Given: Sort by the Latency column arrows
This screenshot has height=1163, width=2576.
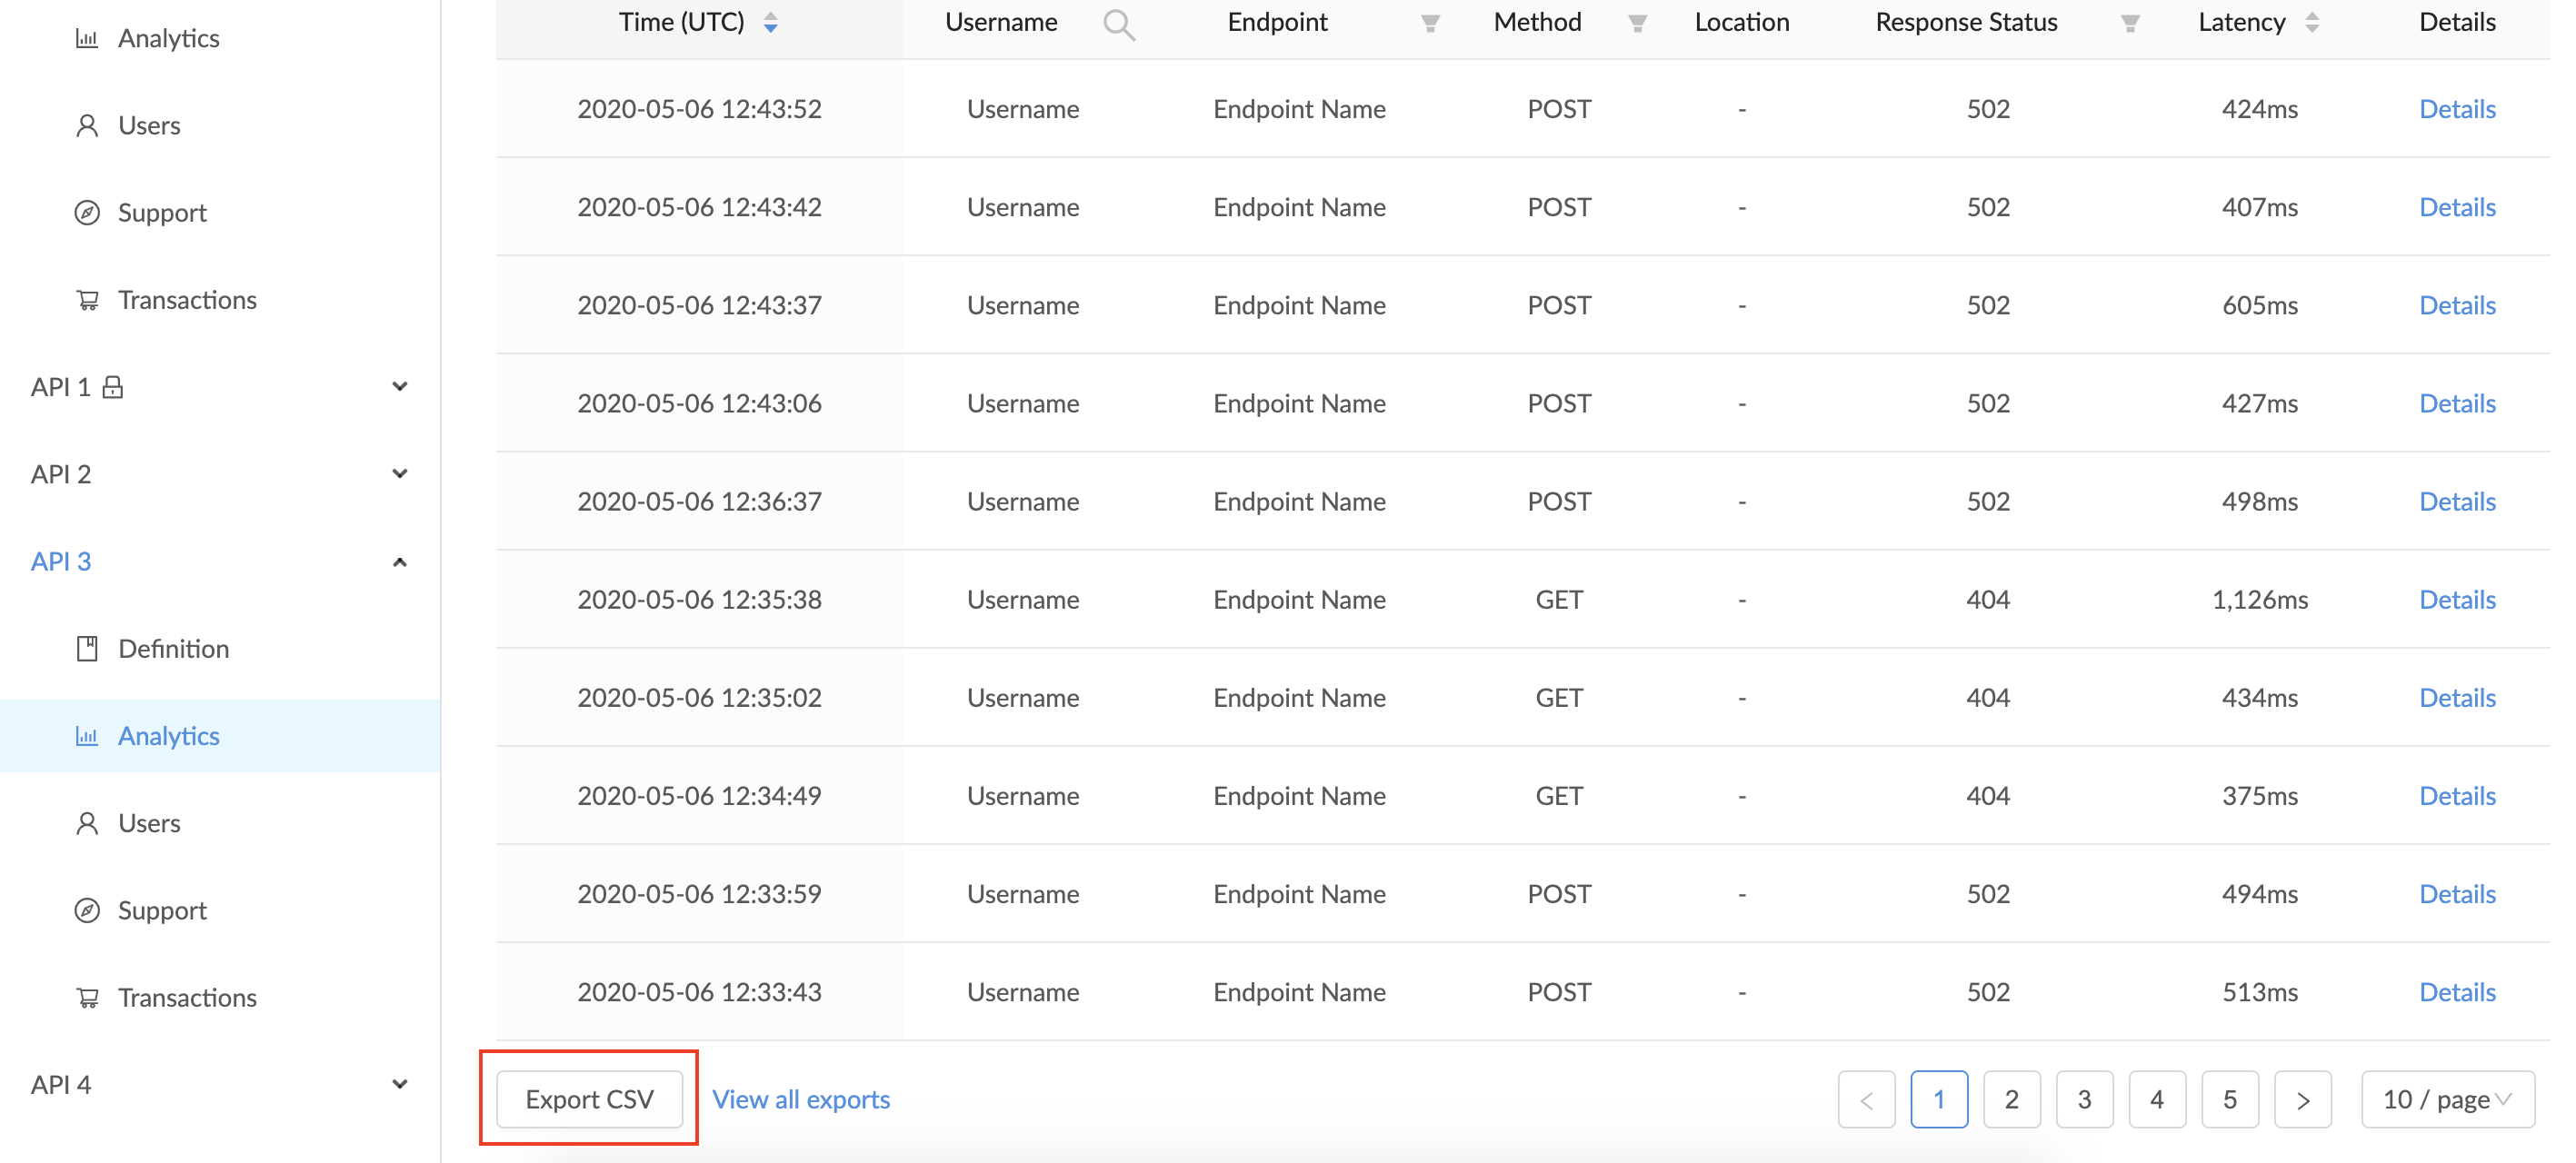Looking at the screenshot, I should click(x=2312, y=23).
